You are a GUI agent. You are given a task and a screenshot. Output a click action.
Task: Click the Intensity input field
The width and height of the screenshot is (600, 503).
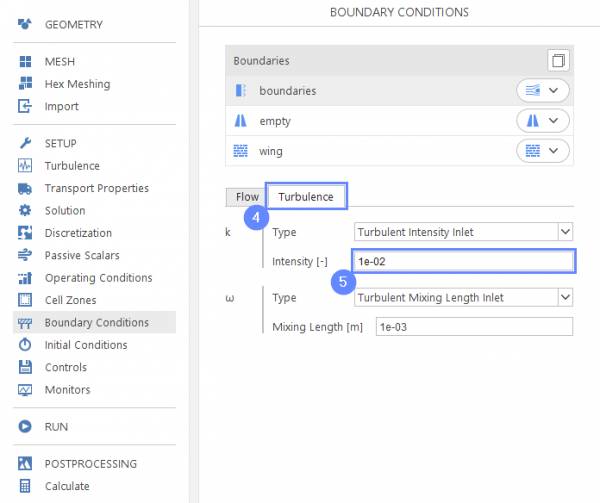pyautogui.click(x=464, y=261)
